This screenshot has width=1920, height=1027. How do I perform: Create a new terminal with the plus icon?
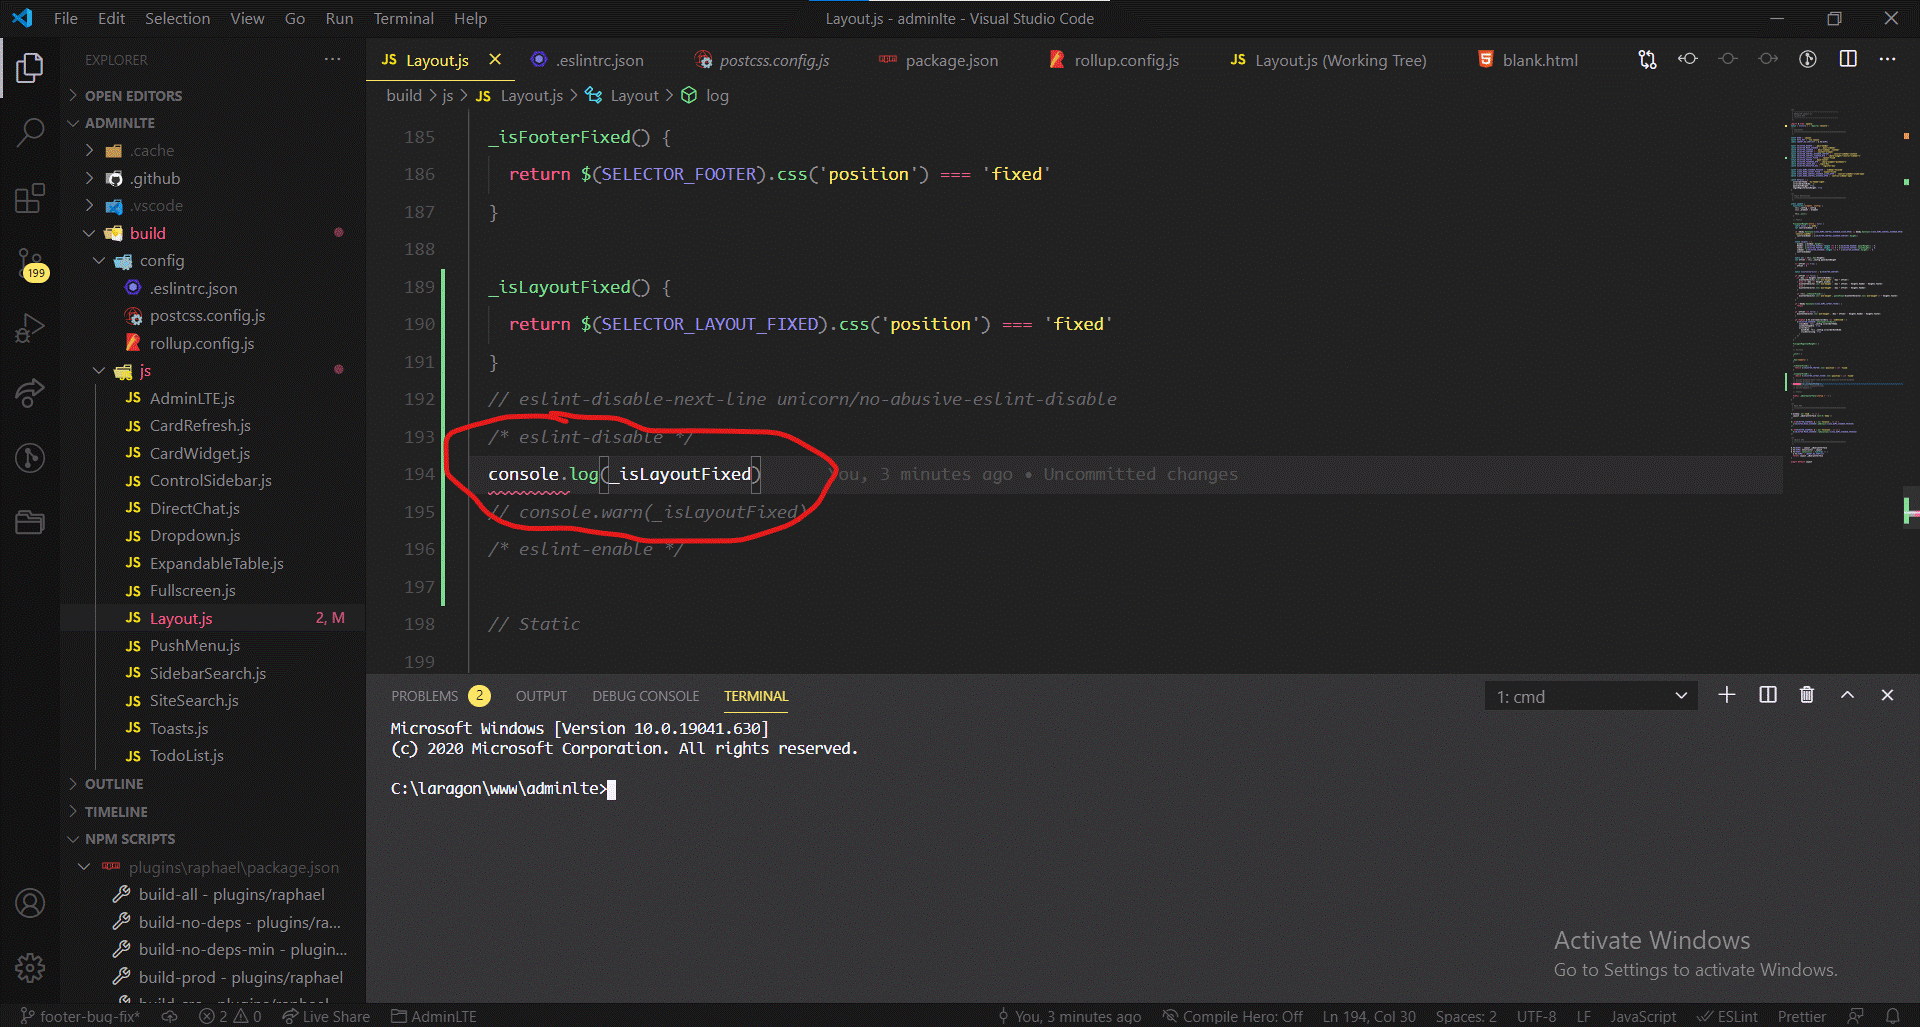pos(1726,695)
